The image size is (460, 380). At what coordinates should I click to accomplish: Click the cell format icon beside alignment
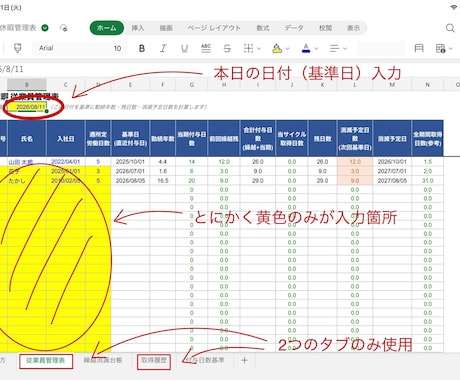click(x=419, y=48)
